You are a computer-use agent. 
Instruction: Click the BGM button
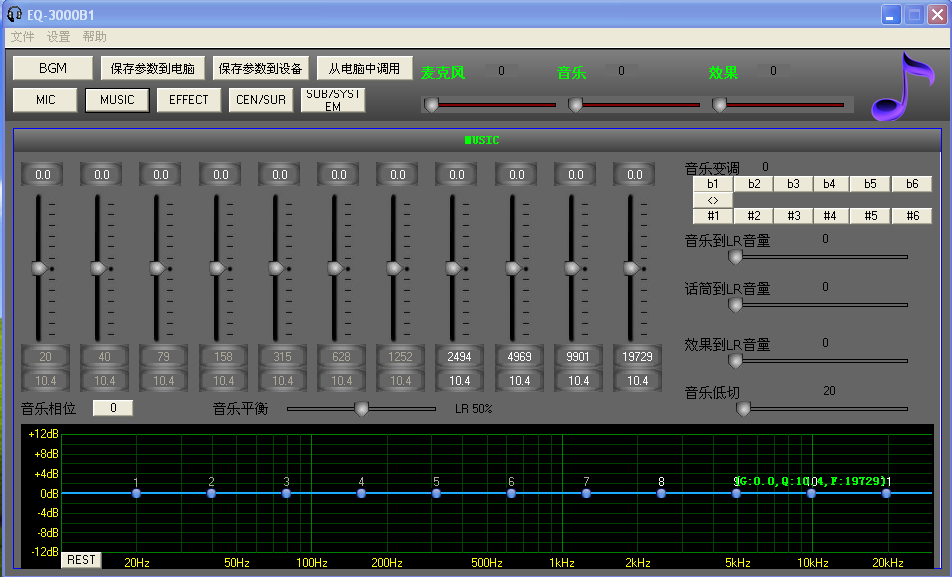[53, 68]
